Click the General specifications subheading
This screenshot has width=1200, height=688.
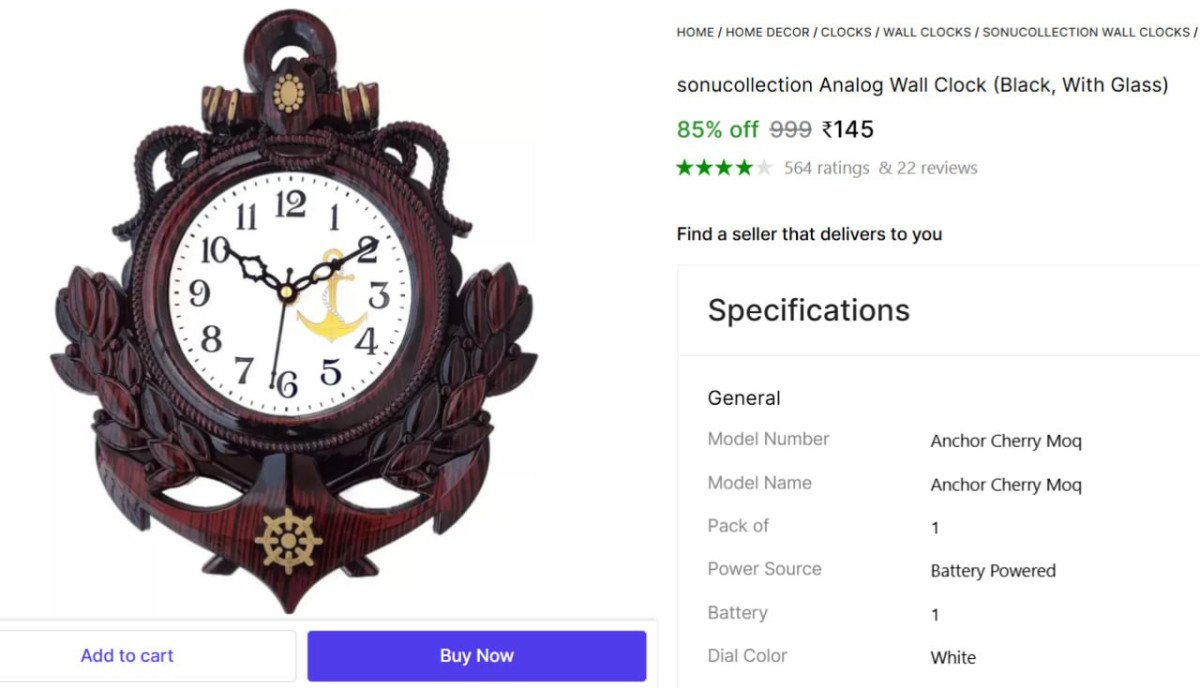[744, 398]
